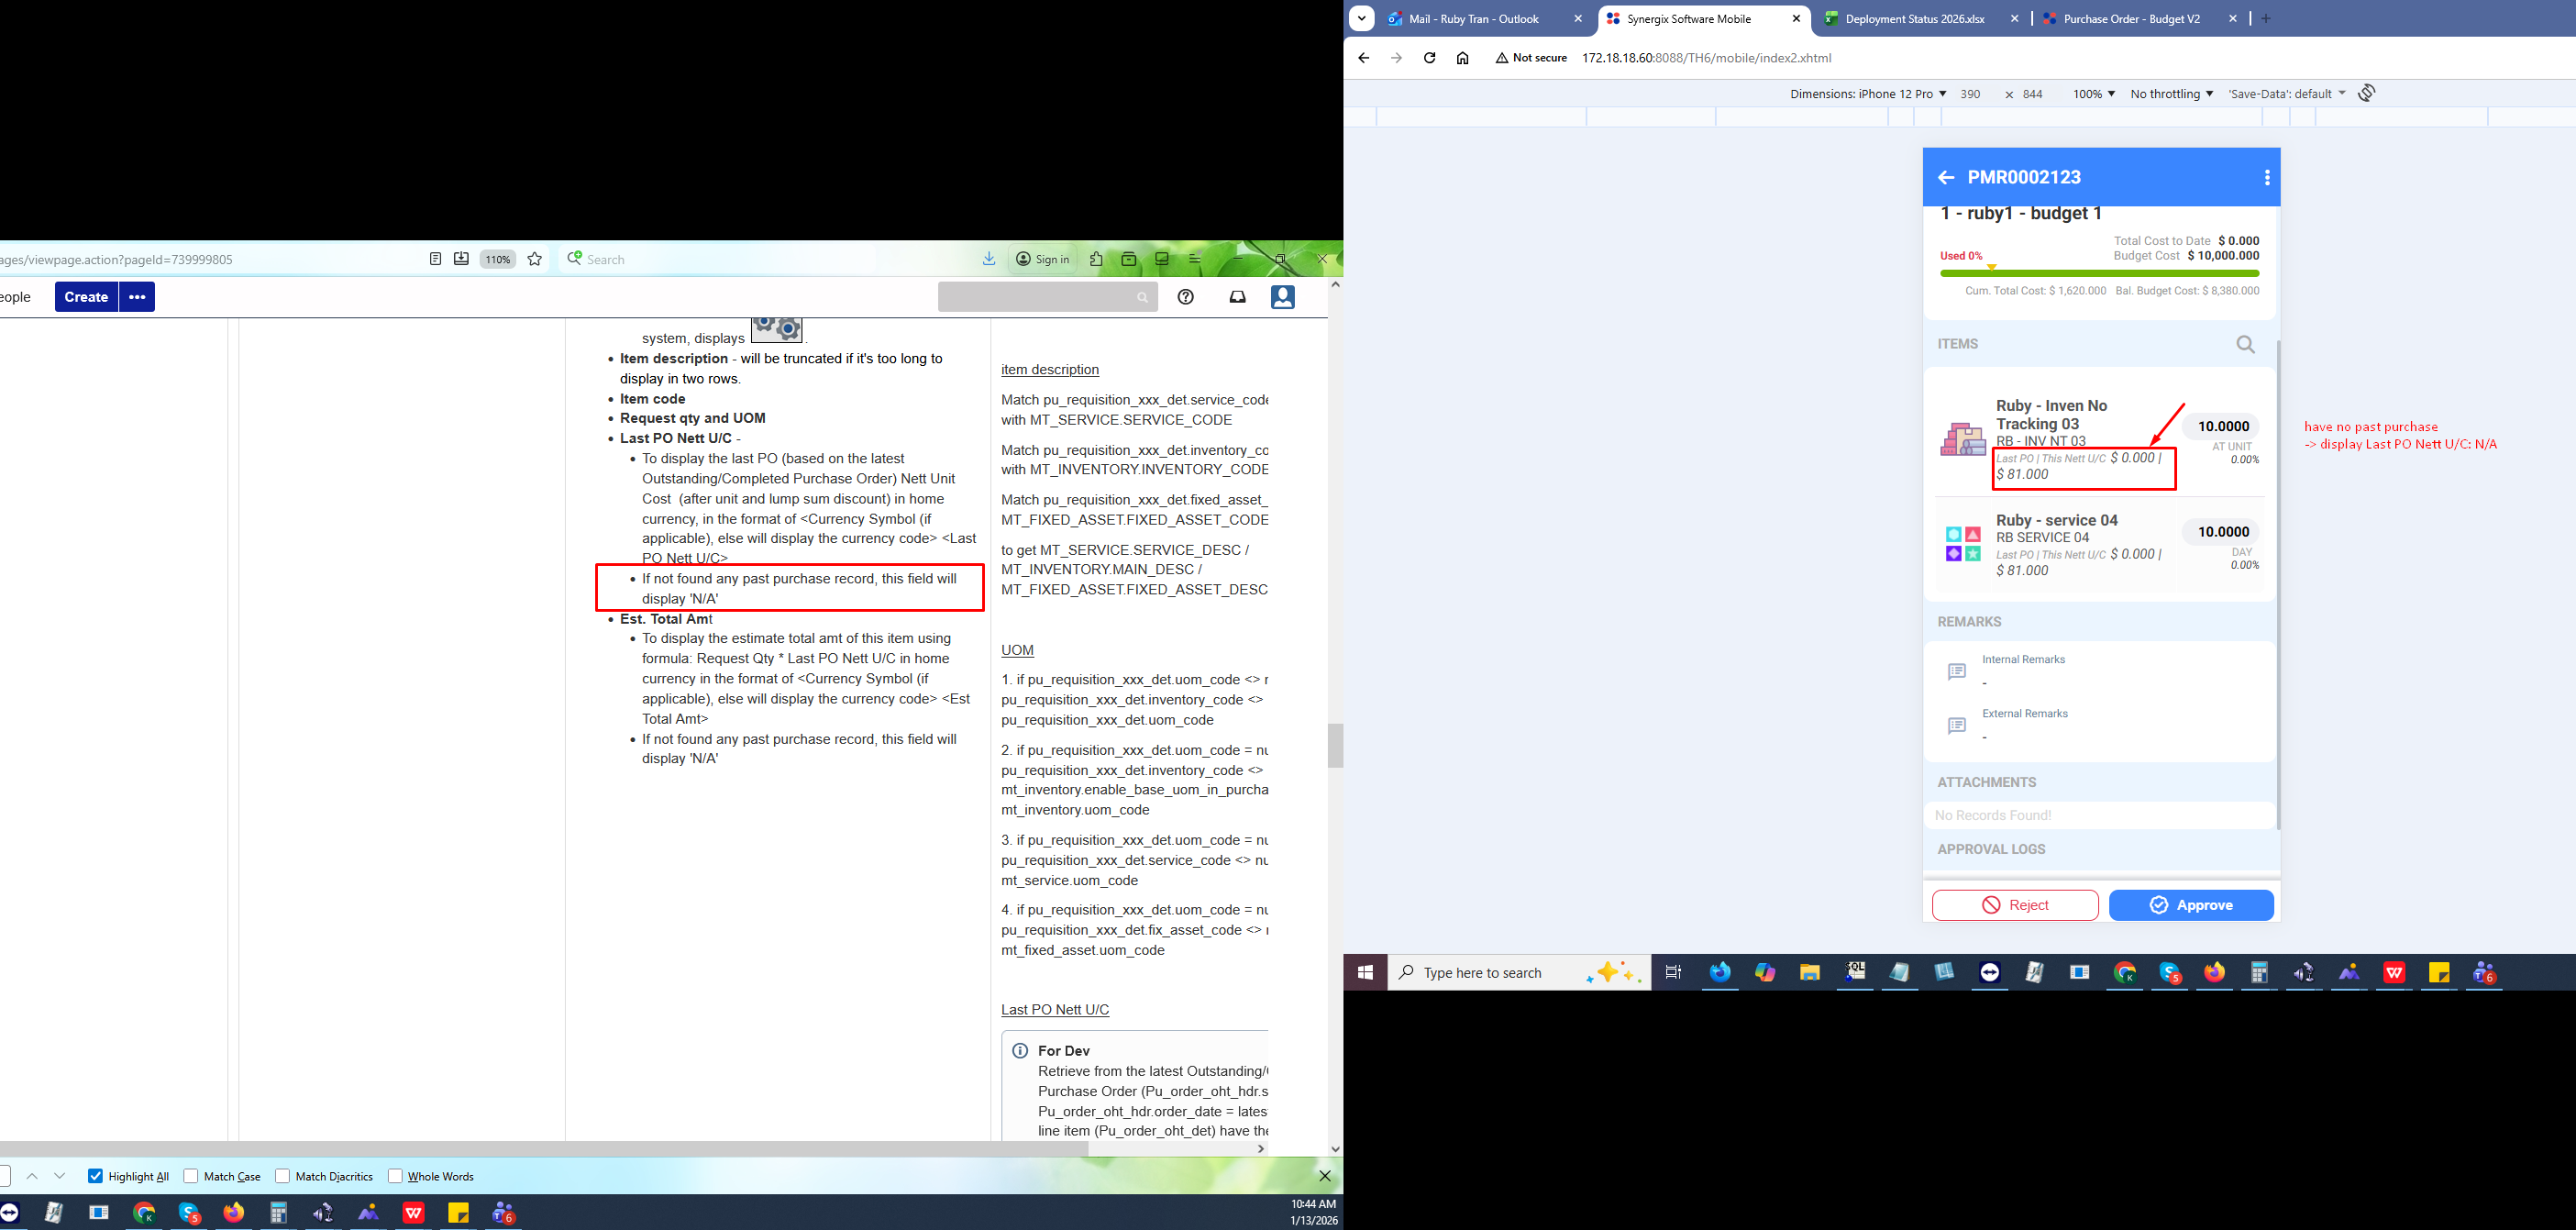Switch to Deployment Status 2026.xlsx tab
The width and height of the screenshot is (2576, 1230).
pyautogui.click(x=1914, y=19)
